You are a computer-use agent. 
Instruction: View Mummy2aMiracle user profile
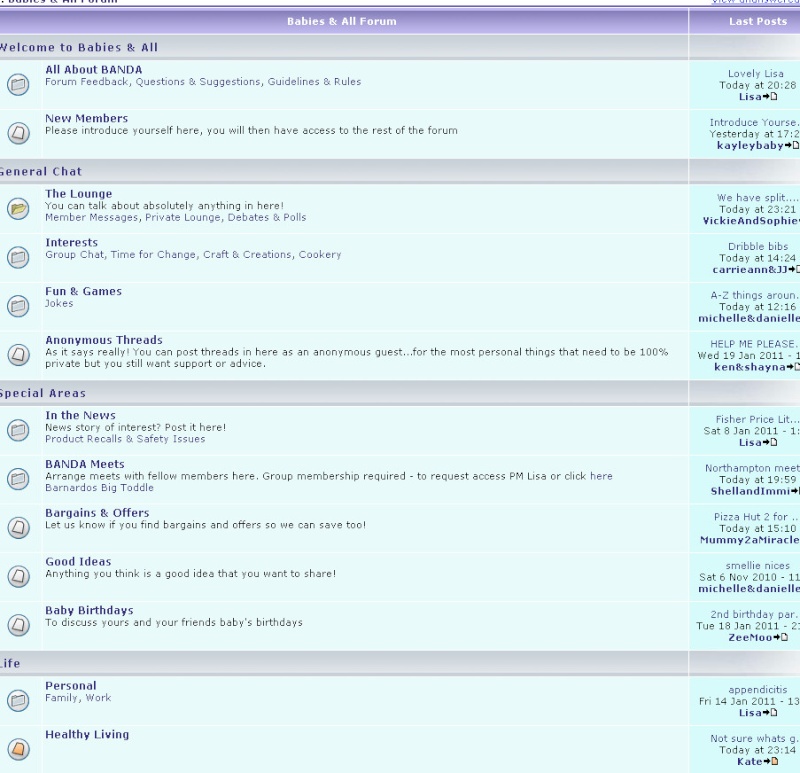coord(749,540)
